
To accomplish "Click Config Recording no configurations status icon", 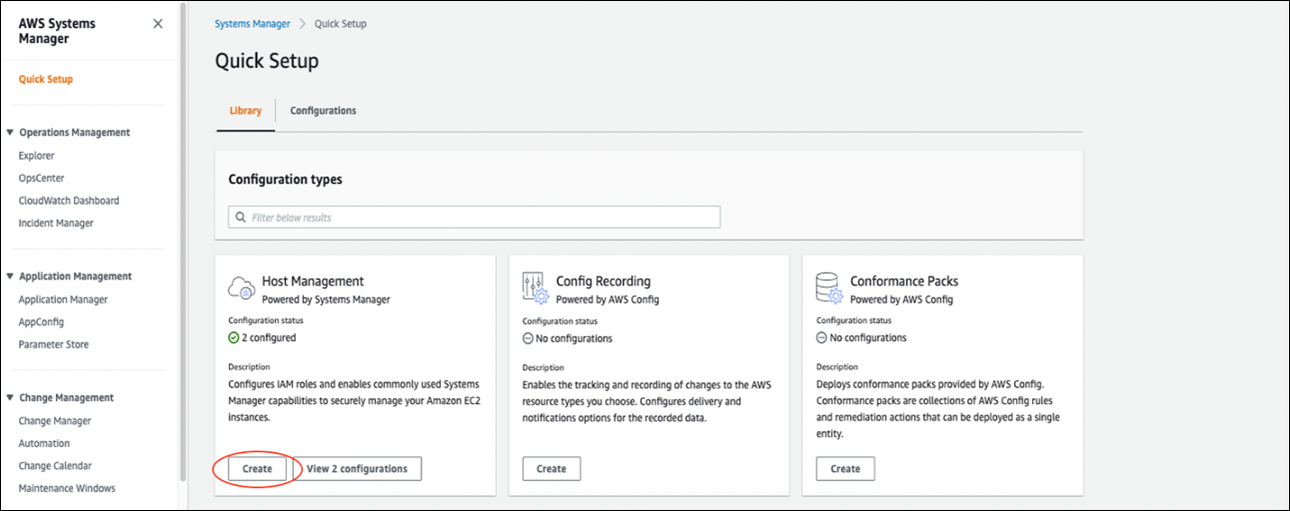I will (x=528, y=338).
